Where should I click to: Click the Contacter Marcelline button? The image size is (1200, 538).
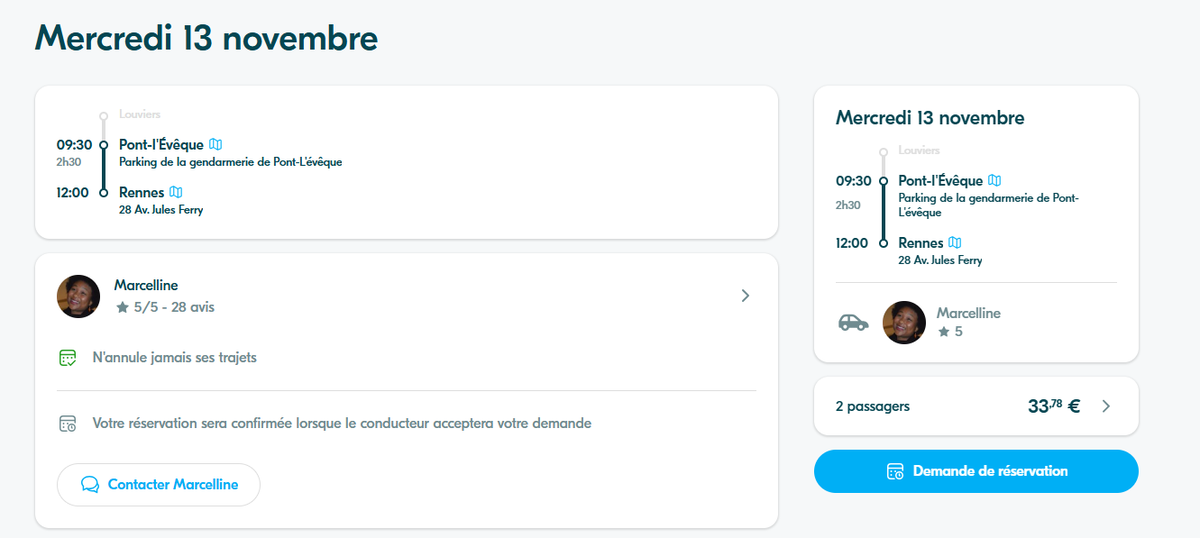click(x=158, y=484)
